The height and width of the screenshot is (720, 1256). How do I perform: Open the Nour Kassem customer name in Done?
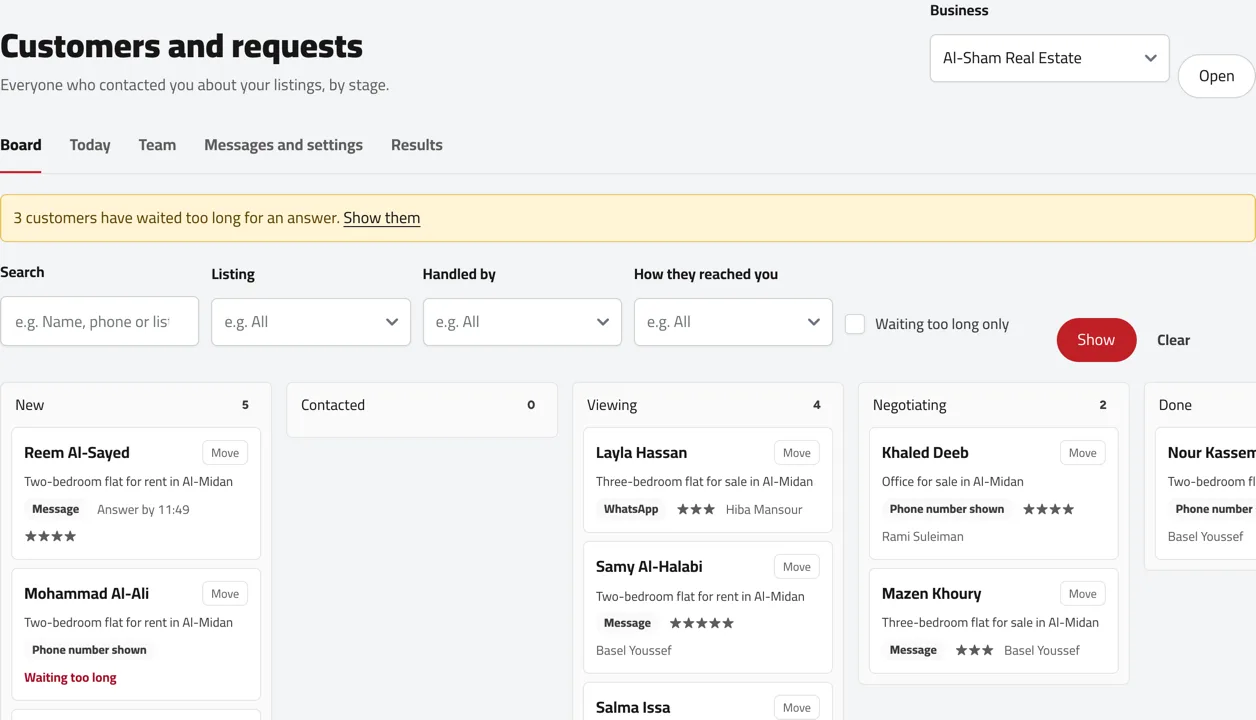point(1211,453)
